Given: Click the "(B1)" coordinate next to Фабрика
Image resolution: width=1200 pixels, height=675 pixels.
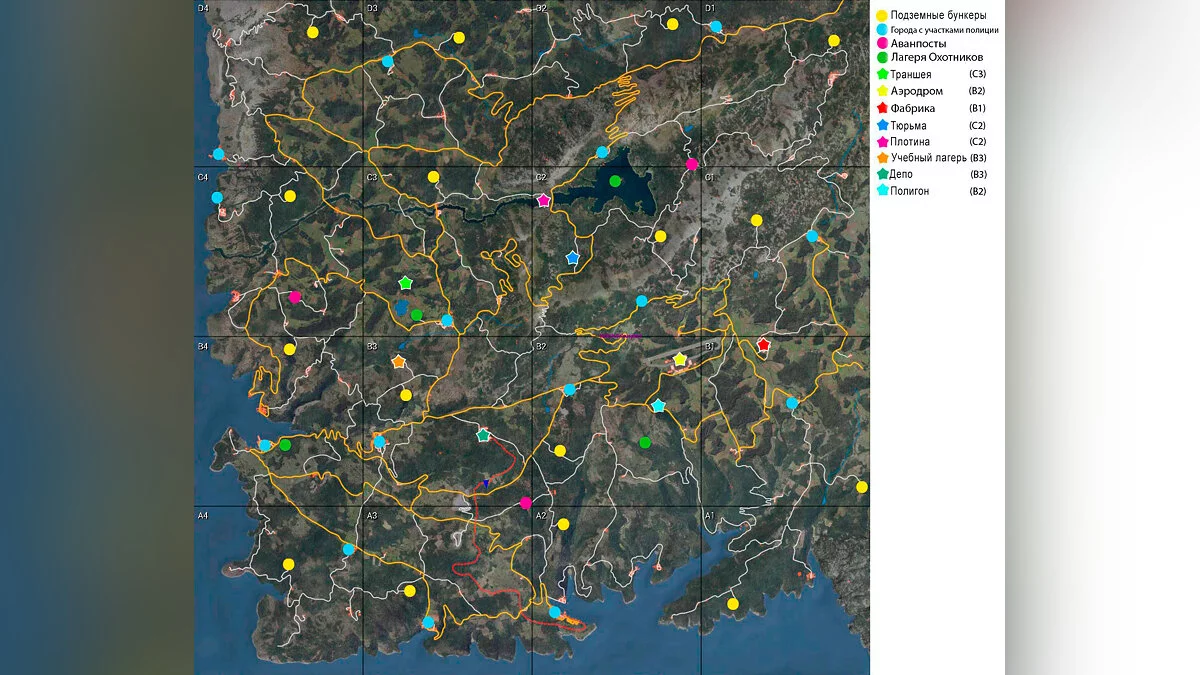Looking at the screenshot, I should click(x=978, y=108).
